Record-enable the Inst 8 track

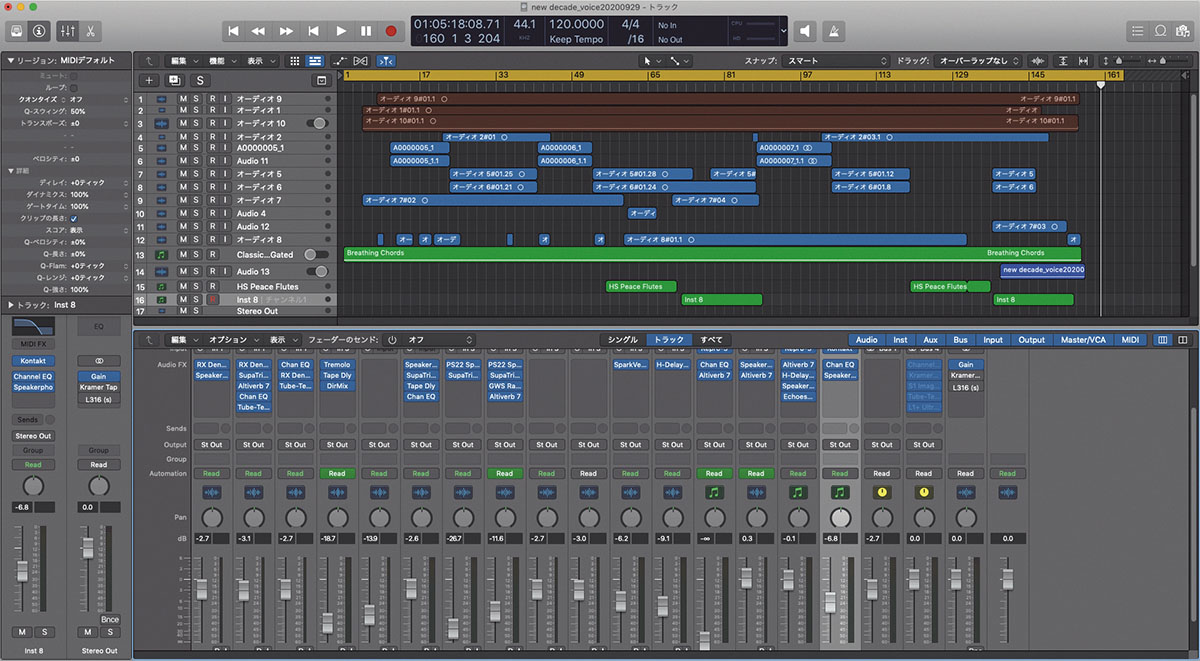coord(211,299)
